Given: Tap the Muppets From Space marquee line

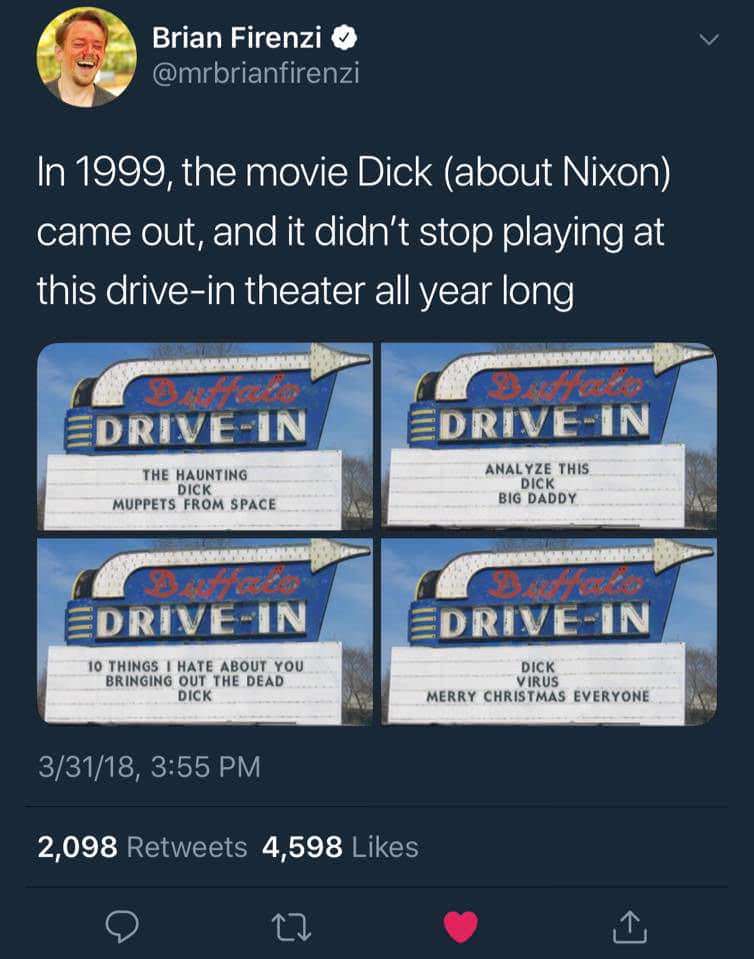Looking at the screenshot, I should [x=194, y=505].
